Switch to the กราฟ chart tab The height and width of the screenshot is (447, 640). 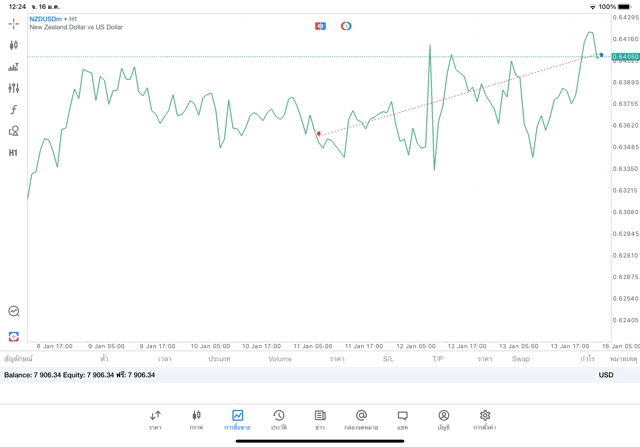[196, 420]
